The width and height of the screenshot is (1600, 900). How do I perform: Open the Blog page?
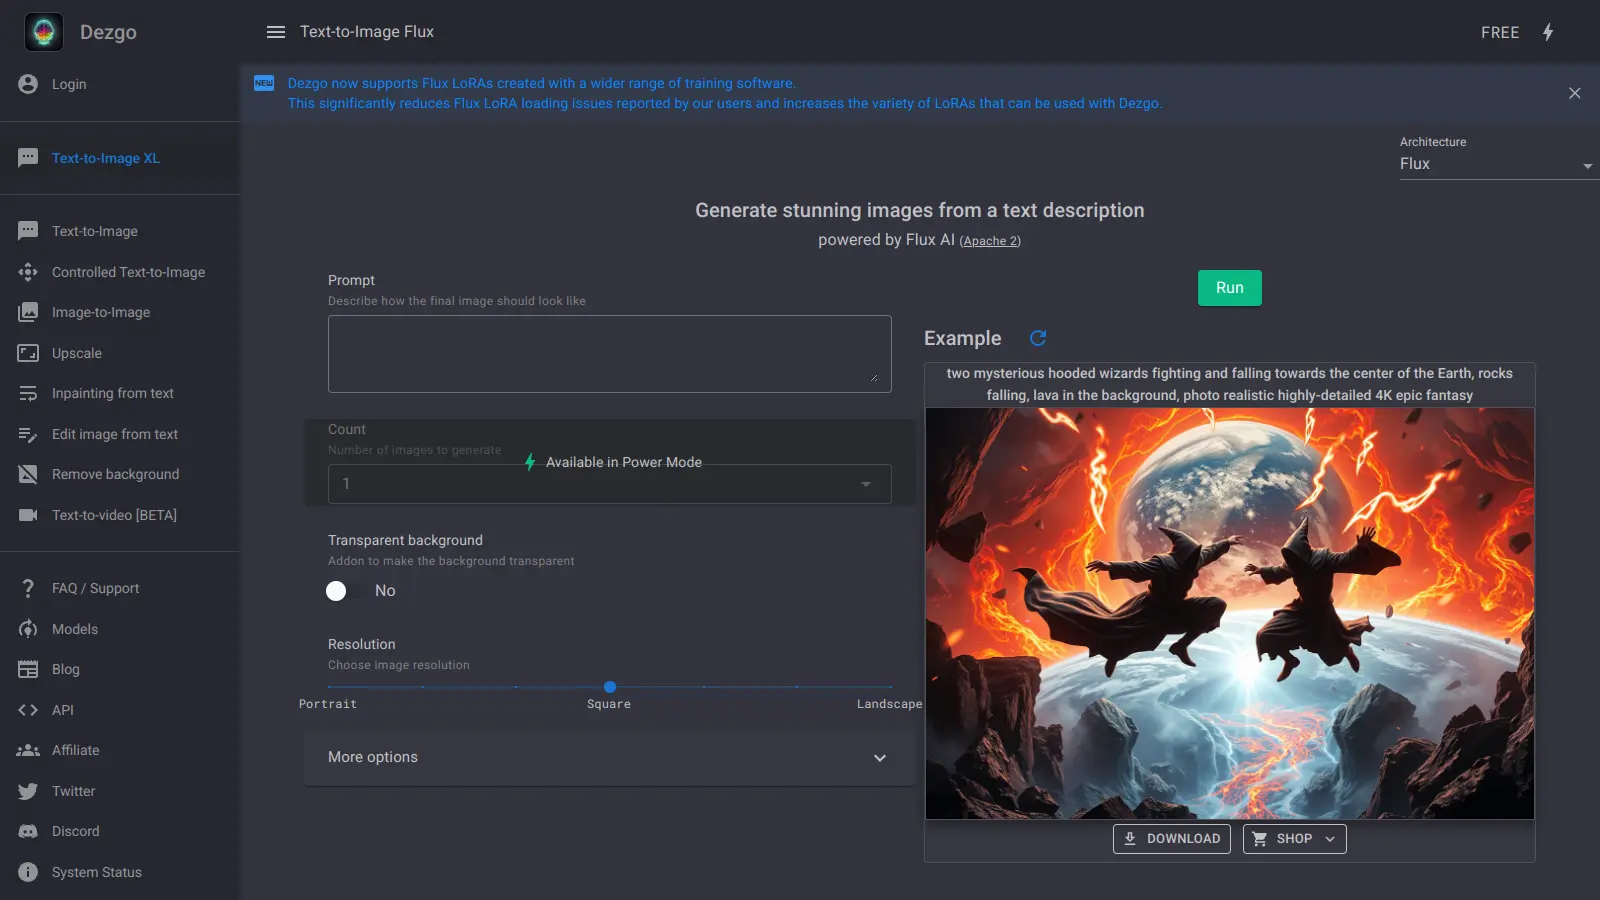(x=64, y=669)
